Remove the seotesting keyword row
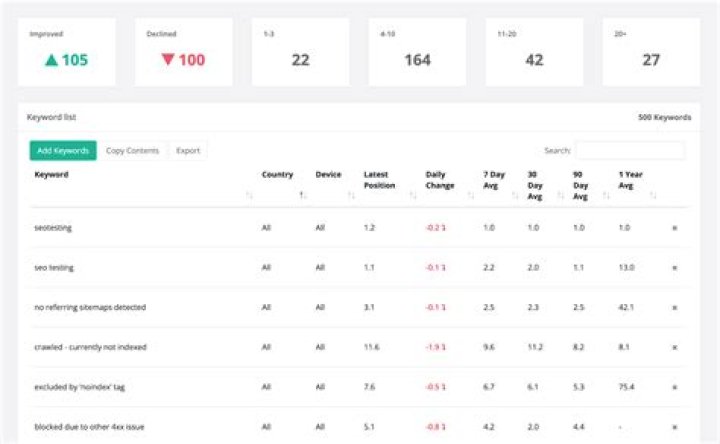The image size is (720, 444). tap(675, 228)
